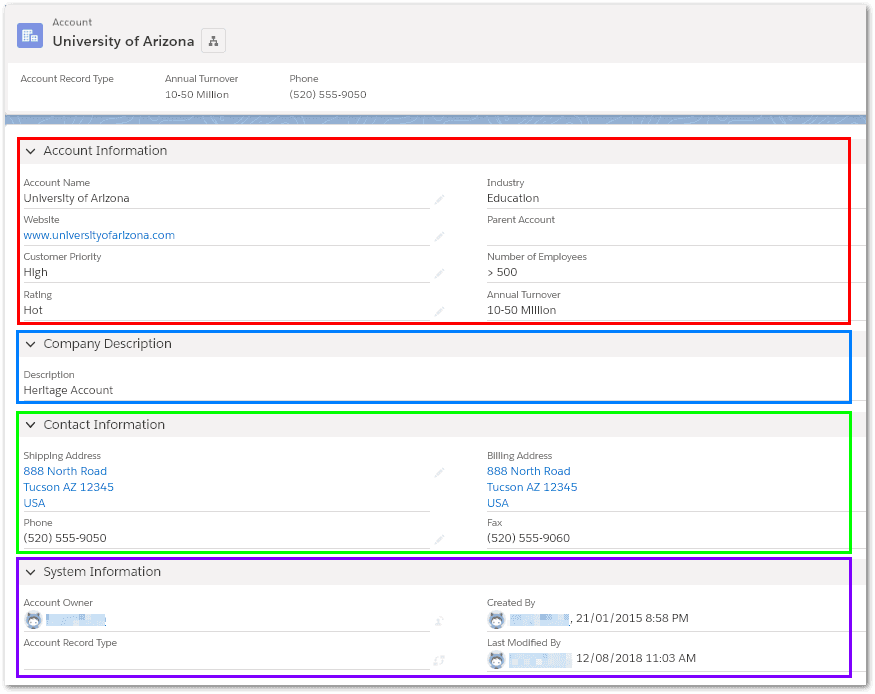This screenshot has height=694, width=875.
Task: Collapse the Account Information section
Action: [x=30, y=151]
